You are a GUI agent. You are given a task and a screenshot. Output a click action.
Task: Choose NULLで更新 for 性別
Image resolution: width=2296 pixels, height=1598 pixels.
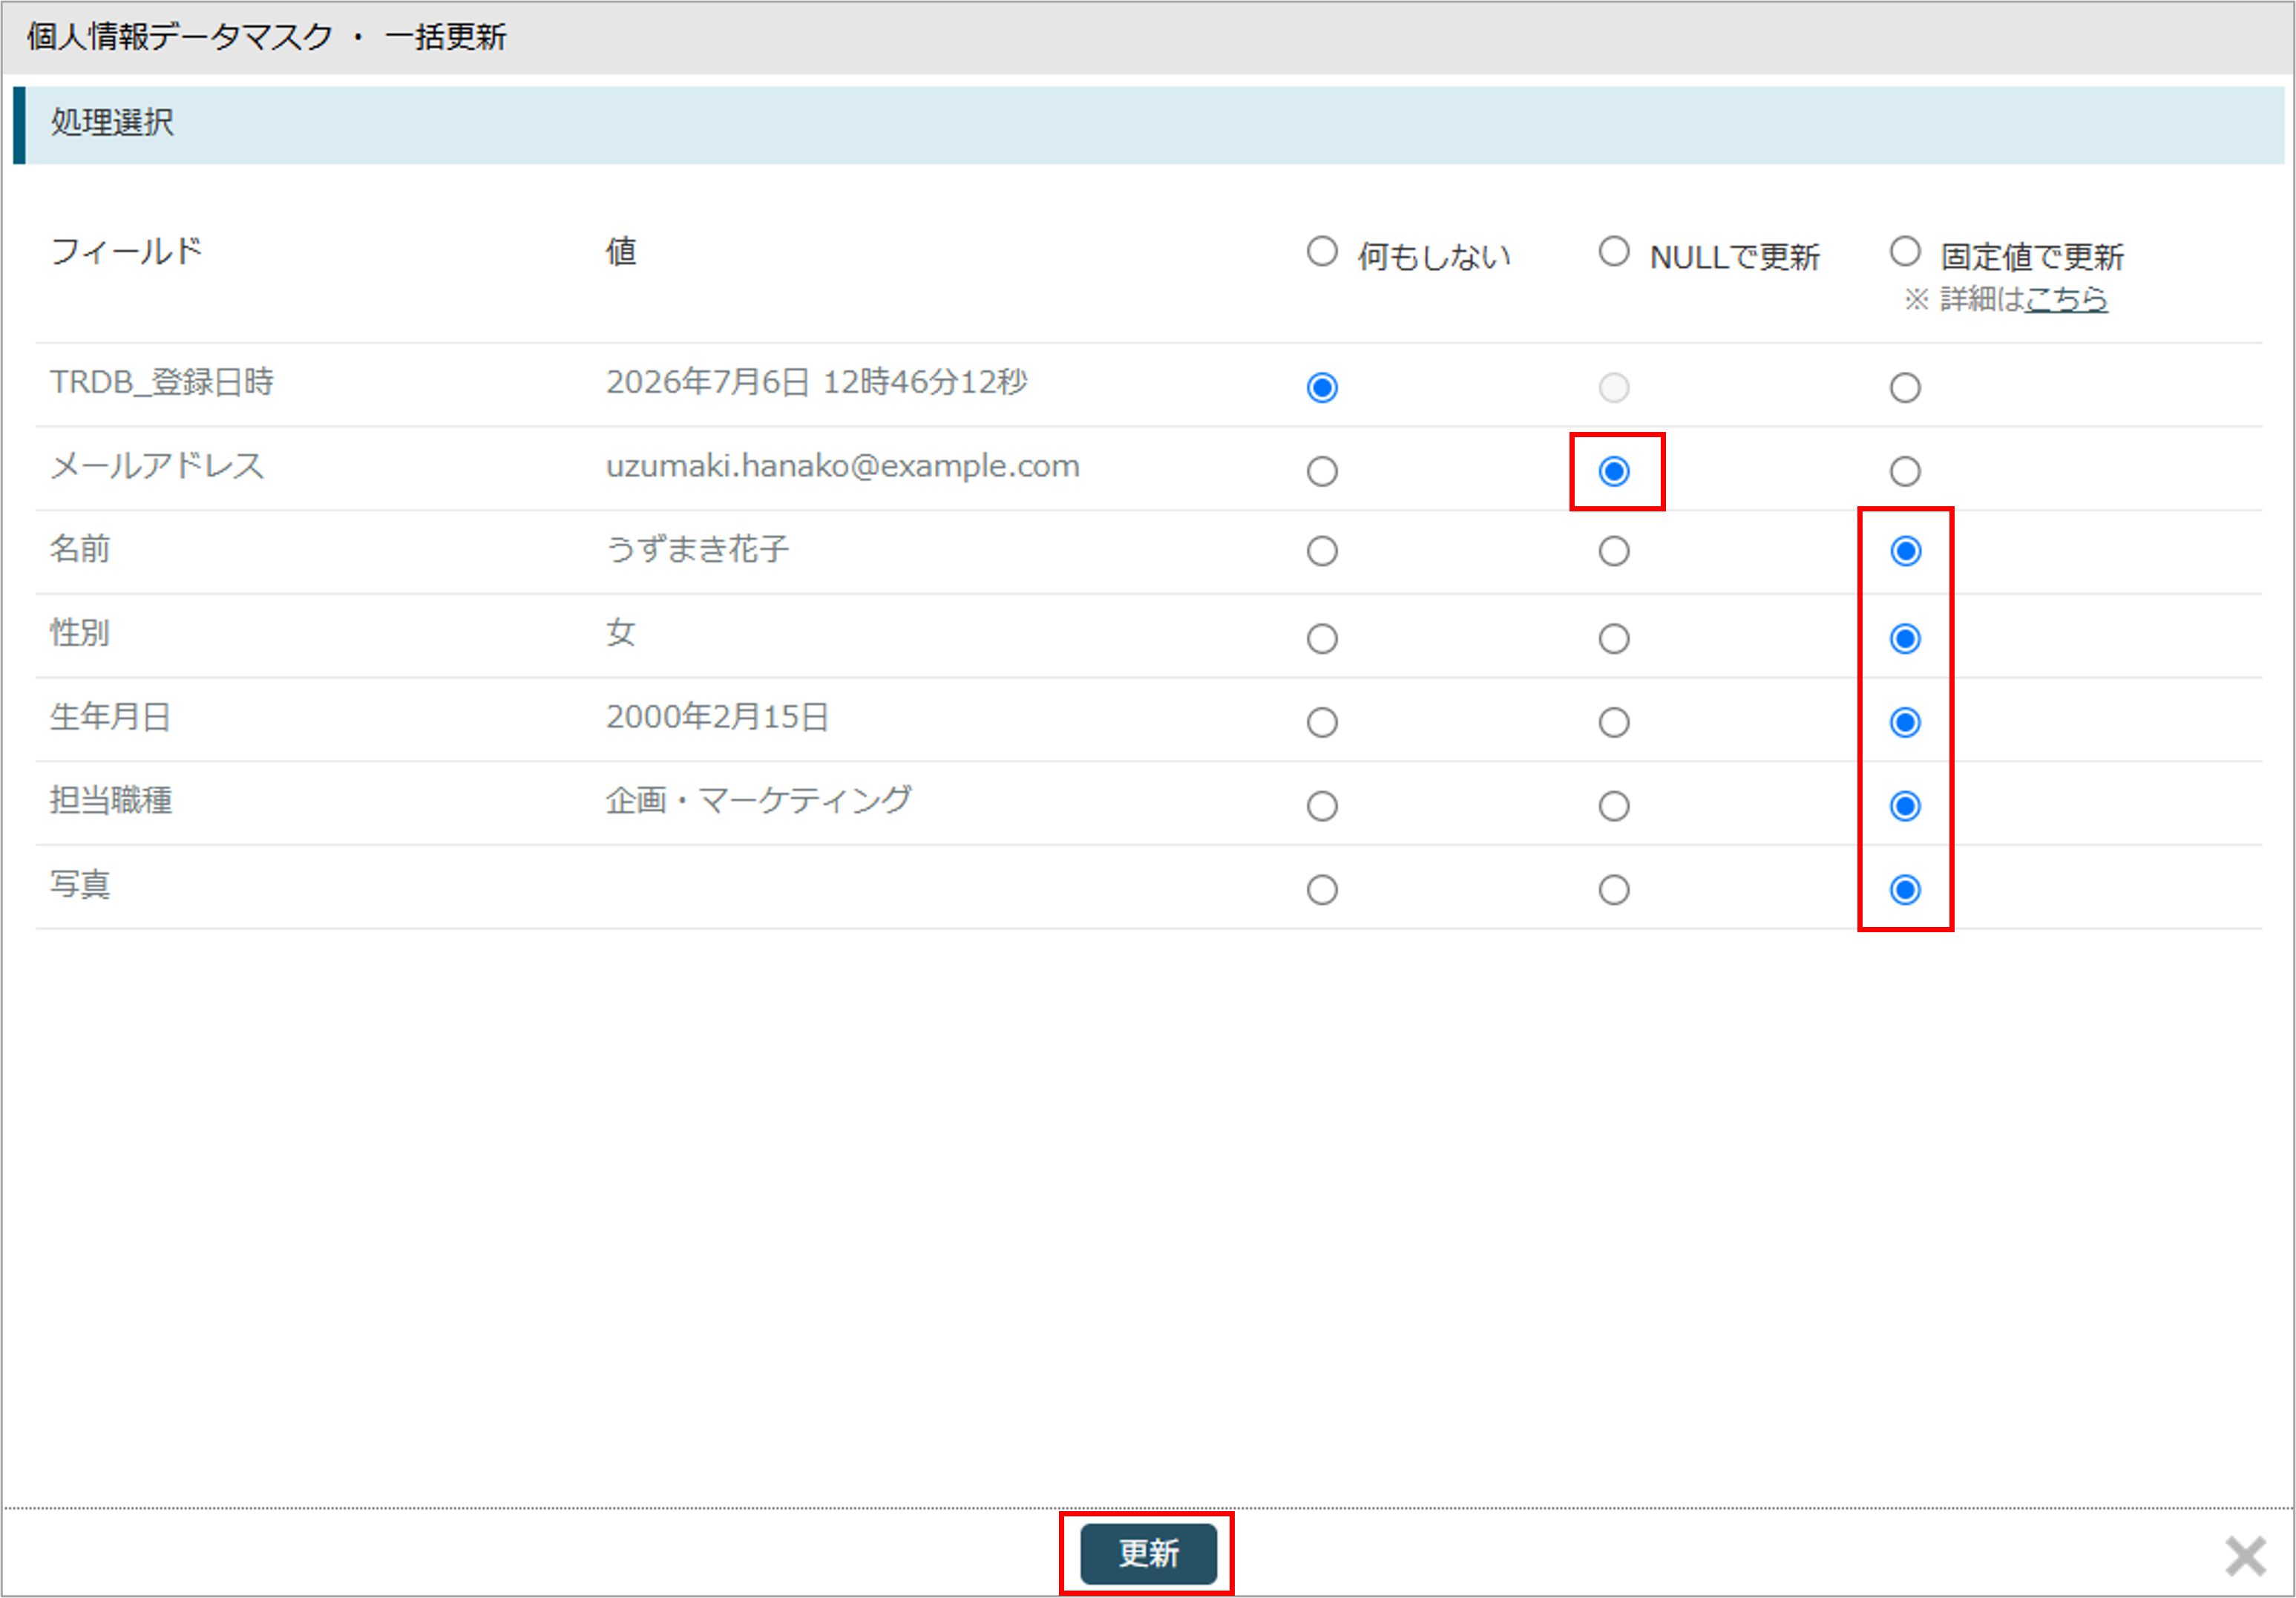pos(1614,638)
